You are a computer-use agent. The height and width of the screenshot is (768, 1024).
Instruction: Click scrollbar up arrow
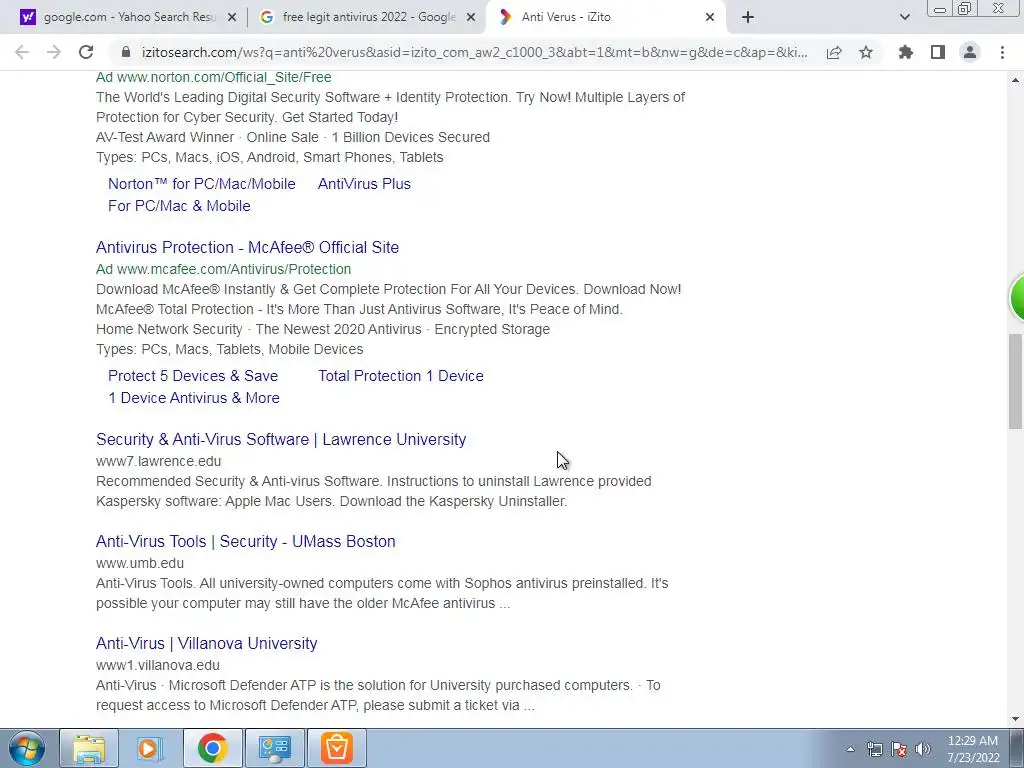coord(1016,80)
